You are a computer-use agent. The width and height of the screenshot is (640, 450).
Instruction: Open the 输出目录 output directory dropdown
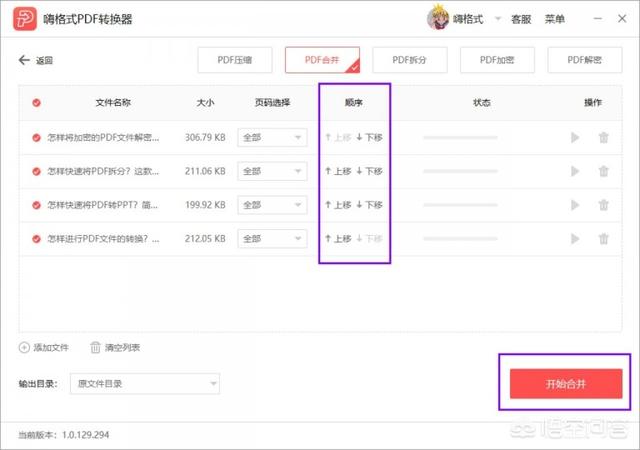[145, 383]
